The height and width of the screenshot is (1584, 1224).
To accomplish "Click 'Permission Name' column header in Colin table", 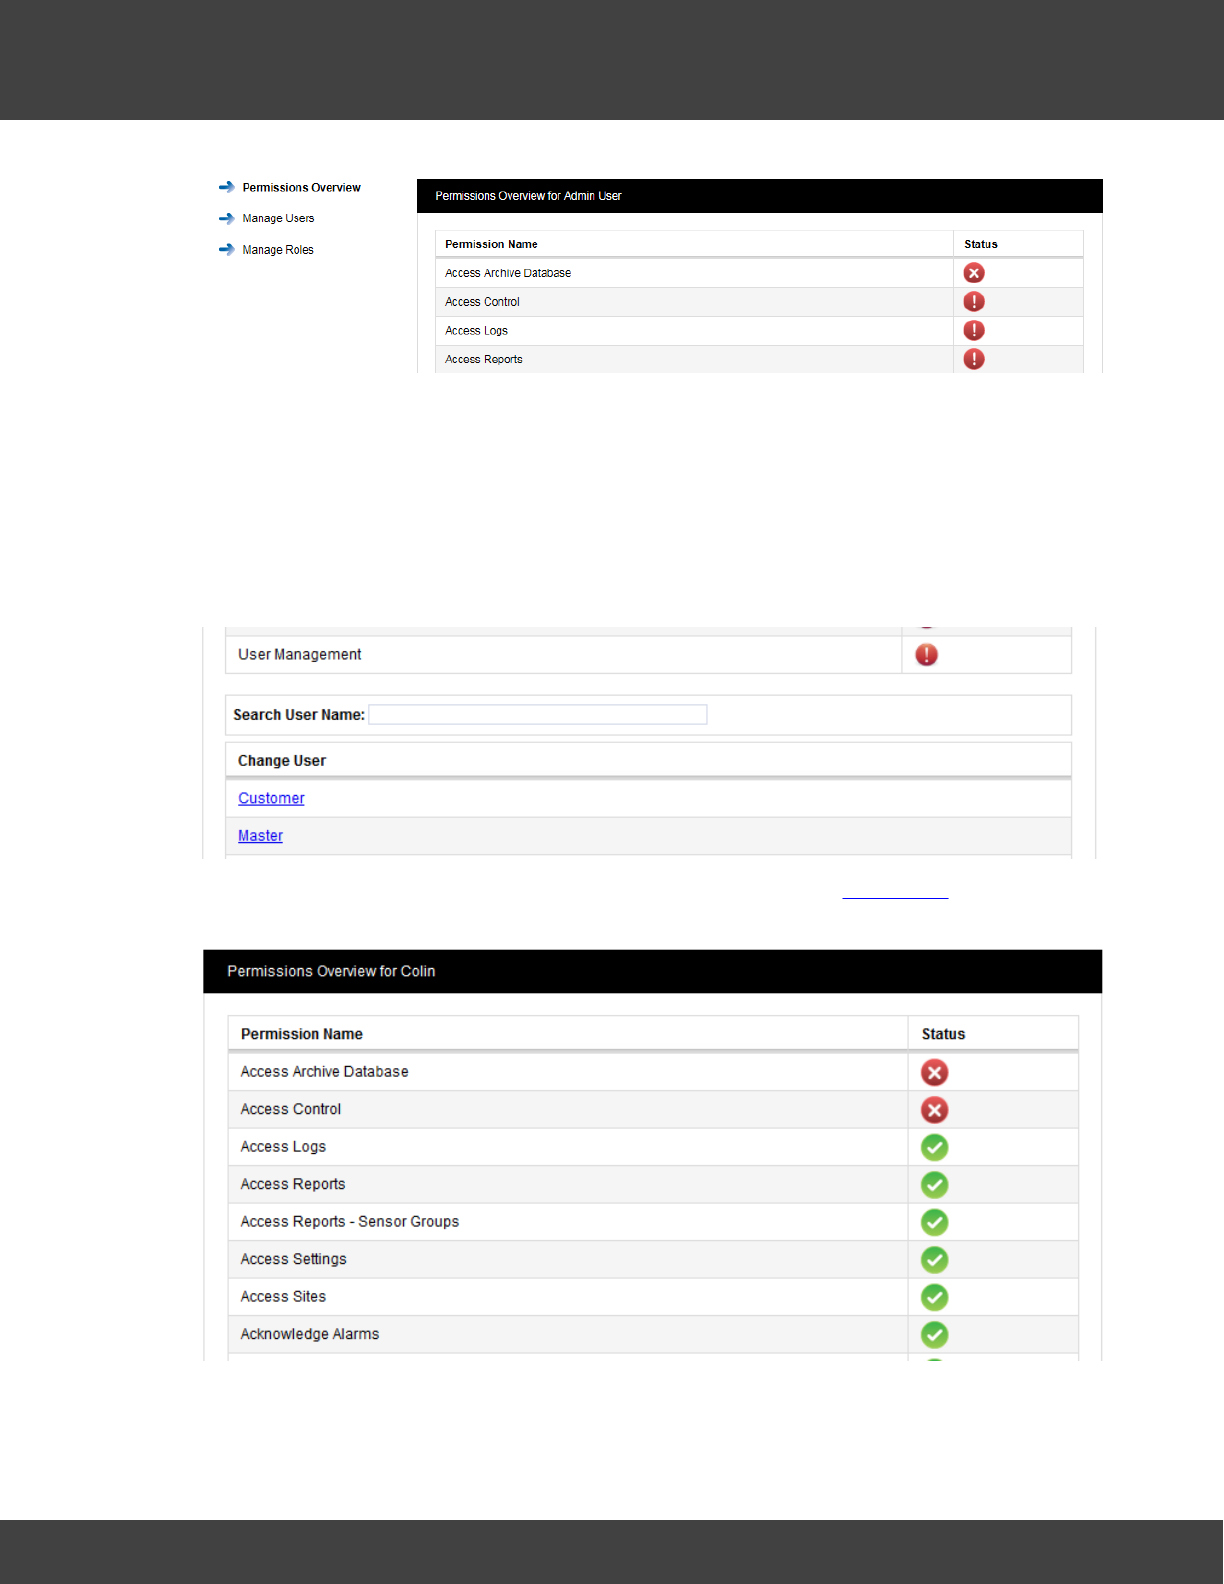I will click(x=302, y=1034).
